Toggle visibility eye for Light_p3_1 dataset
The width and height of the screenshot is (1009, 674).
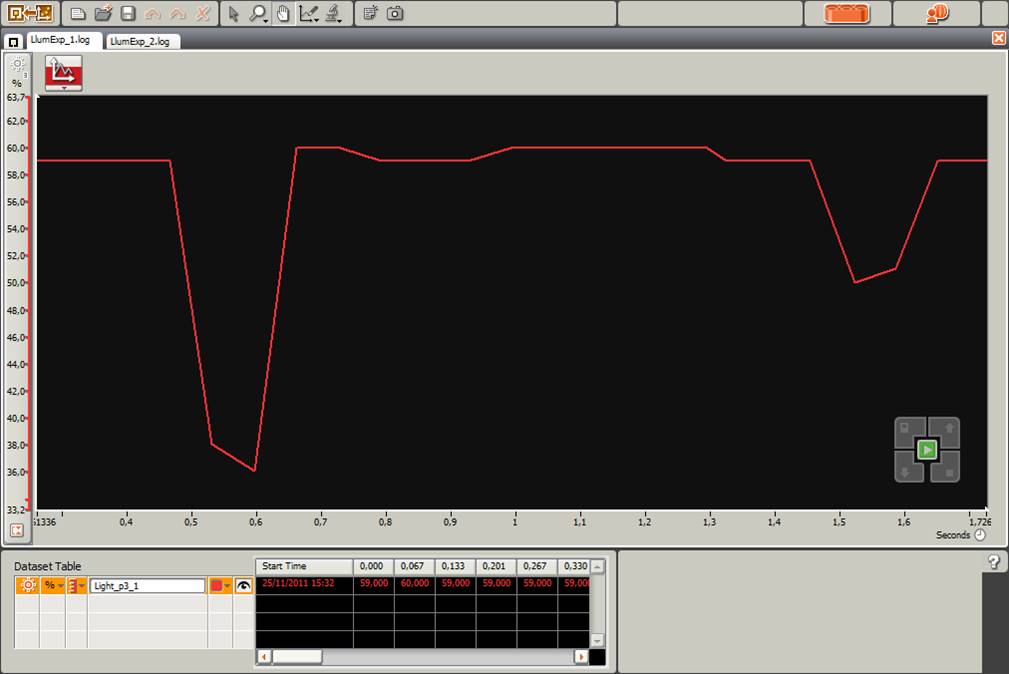click(x=243, y=586)
